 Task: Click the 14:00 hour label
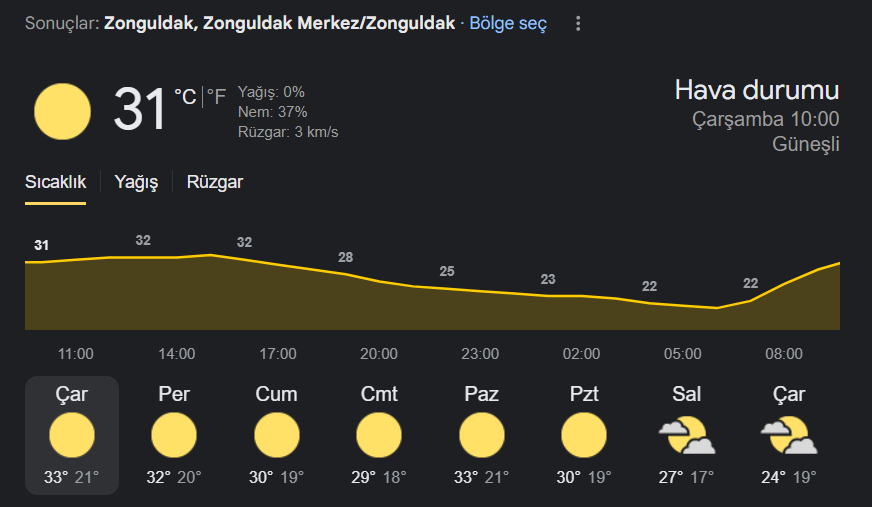176,354
